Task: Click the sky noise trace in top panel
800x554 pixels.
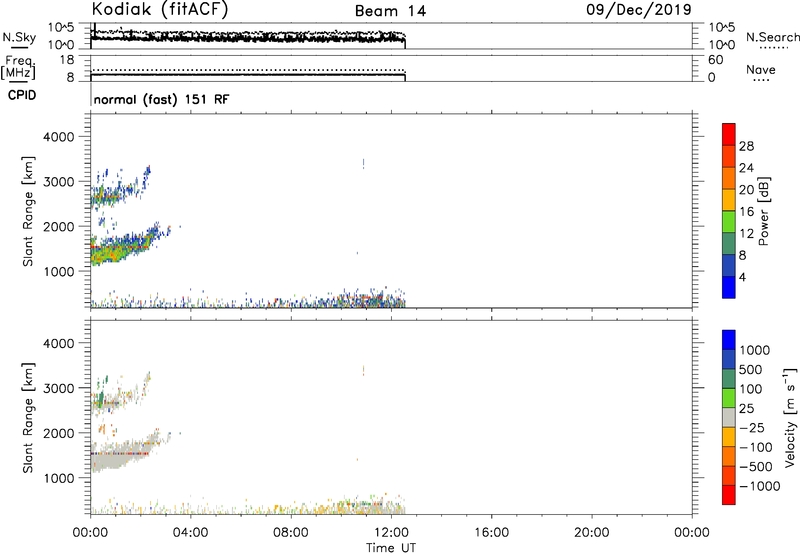Action: tap(247, 39)
